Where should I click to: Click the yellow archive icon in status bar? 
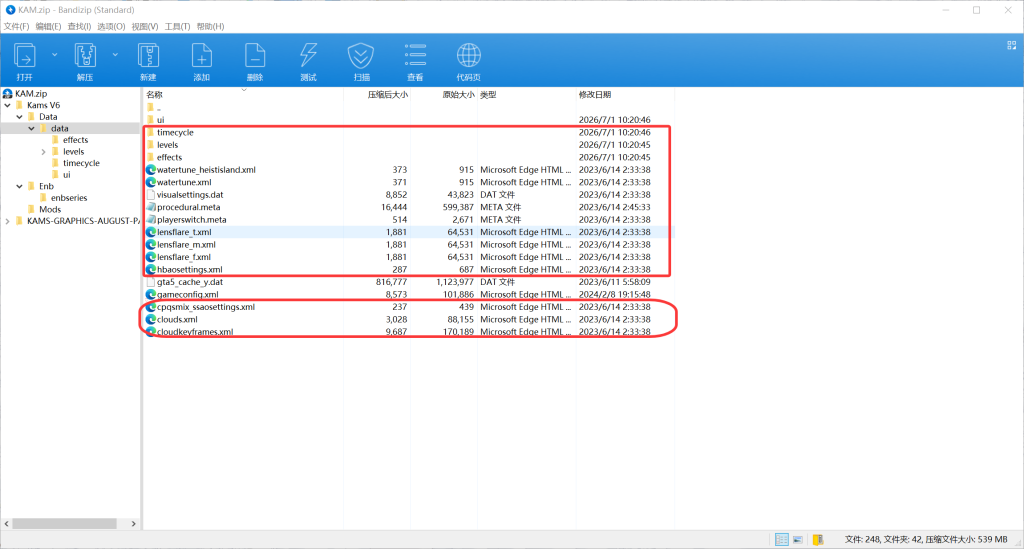818,539
